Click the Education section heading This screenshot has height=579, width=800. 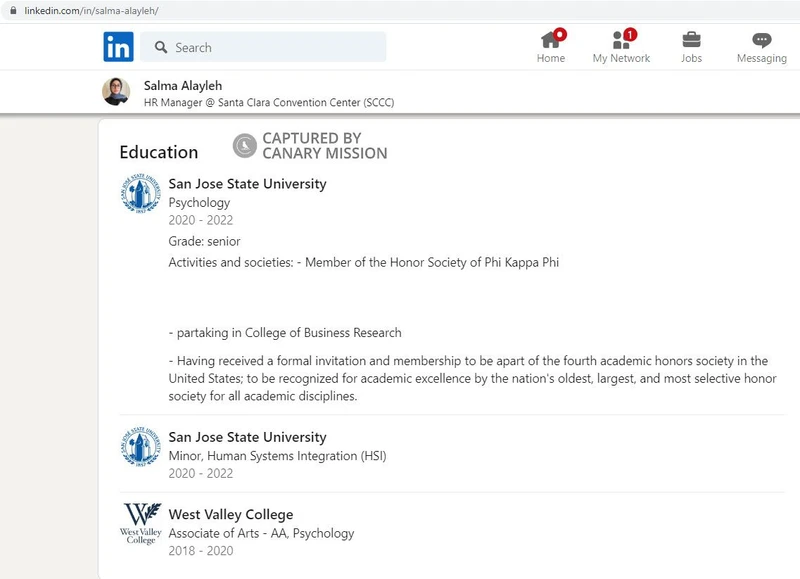[159, 153]
